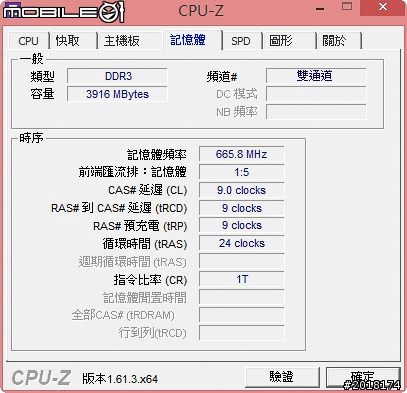Click the 類型 label
Image resolution: width=407 pixels, height=393 pixels.
pos(42,77)
